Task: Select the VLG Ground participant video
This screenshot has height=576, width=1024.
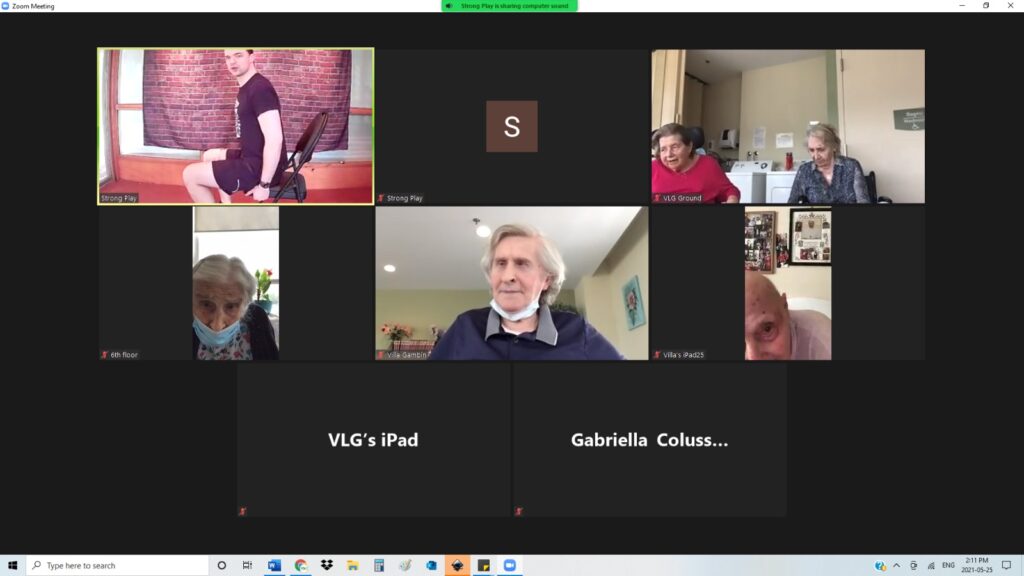Action: click(788, 126)
